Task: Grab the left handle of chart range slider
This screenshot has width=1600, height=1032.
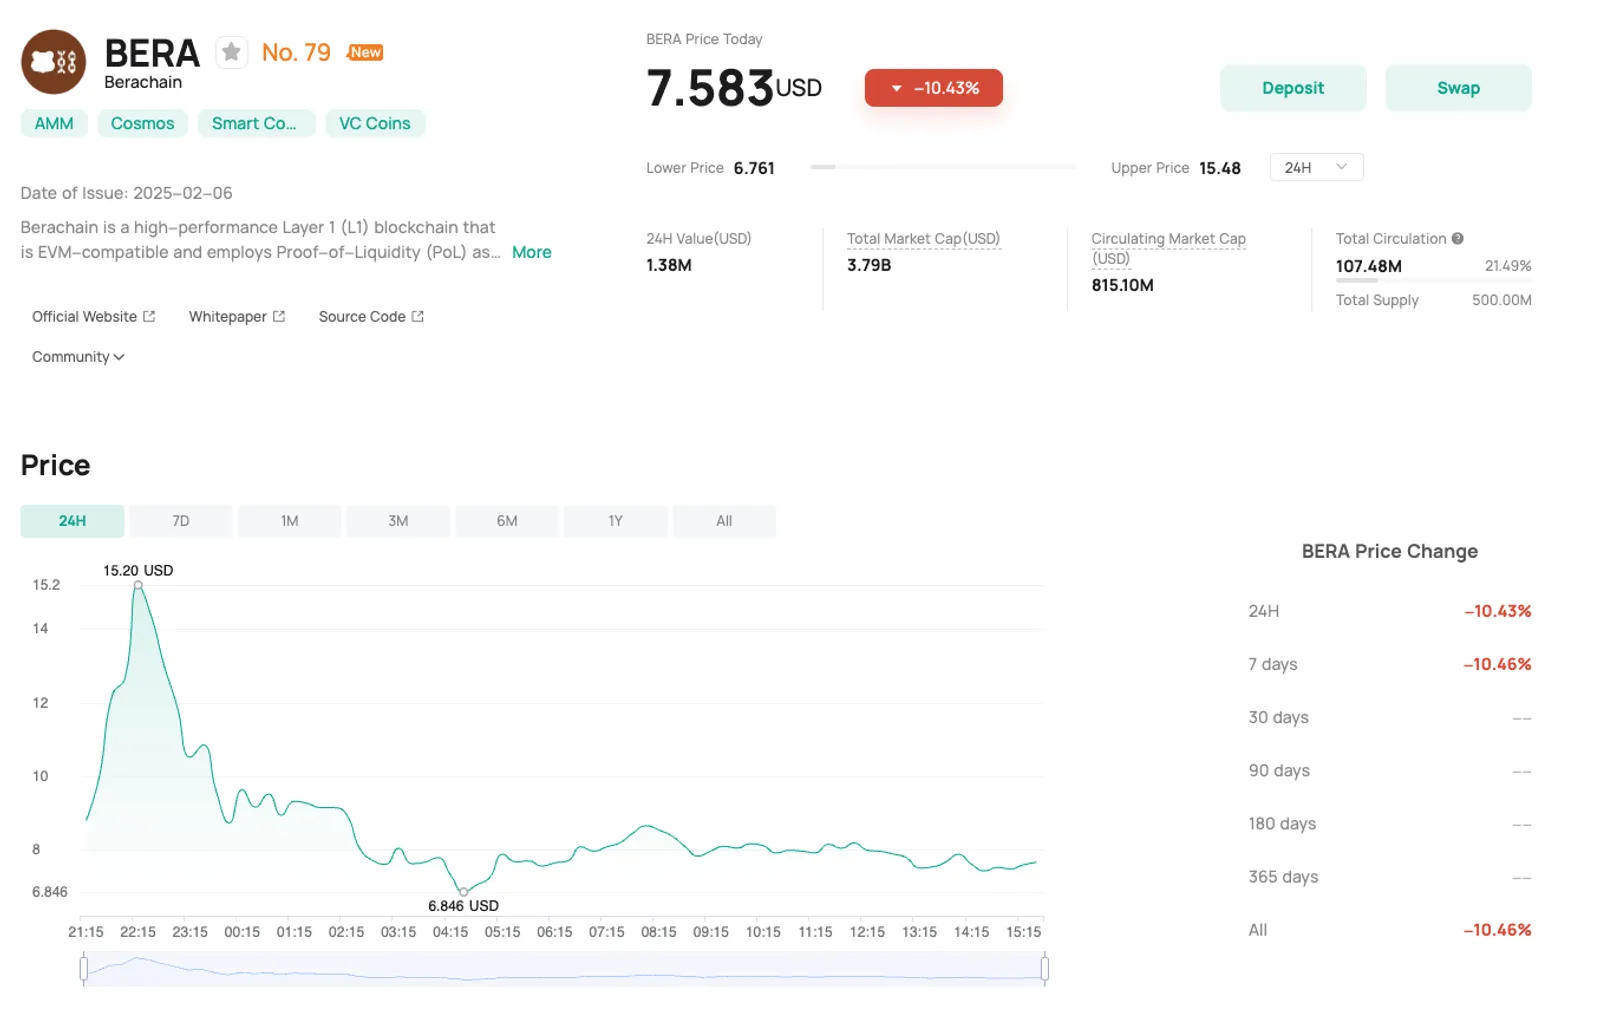Action: point(84,968)
